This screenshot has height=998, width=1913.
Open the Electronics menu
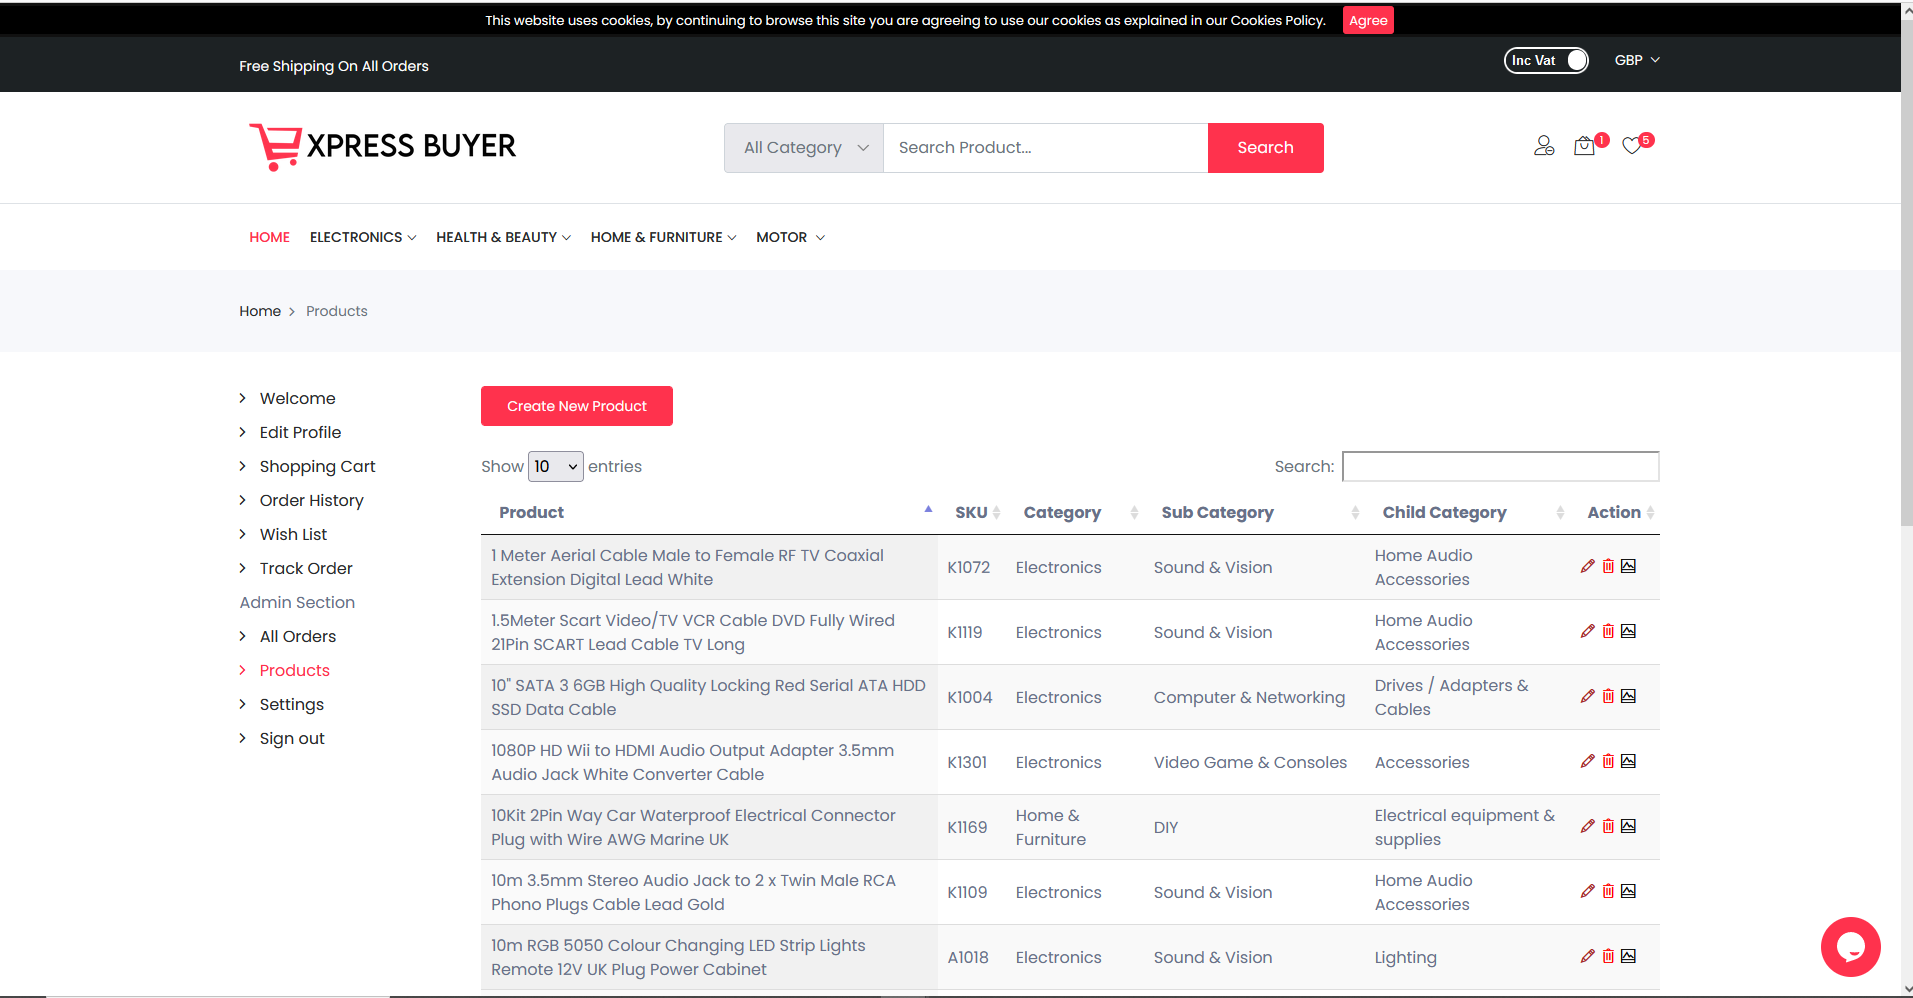pos(362,238)
